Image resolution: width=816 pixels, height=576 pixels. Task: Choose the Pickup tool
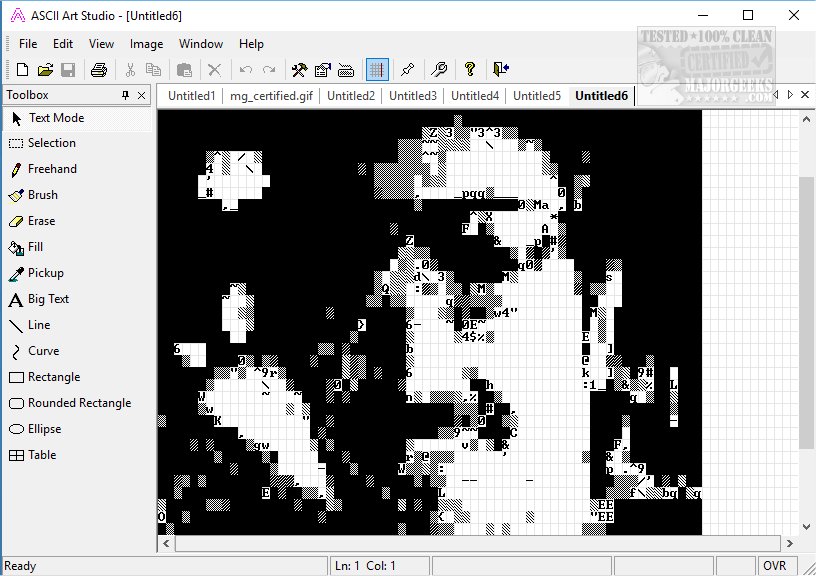[x=45, y=273]
